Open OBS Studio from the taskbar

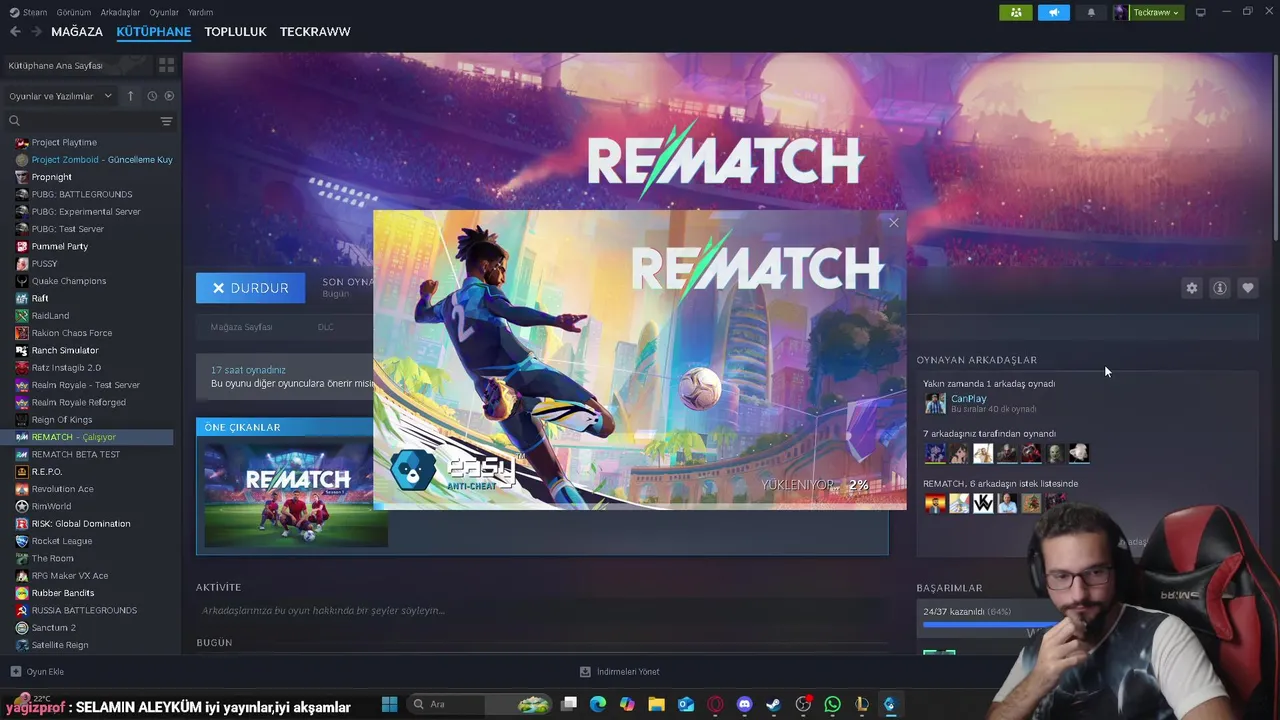[x=803, y=704]
